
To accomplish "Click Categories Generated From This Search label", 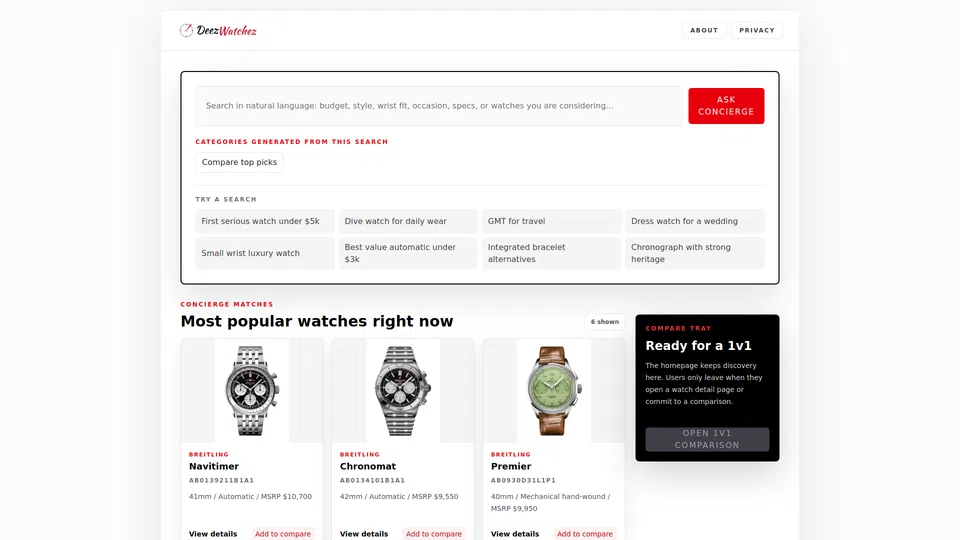I will coord(291,141).
